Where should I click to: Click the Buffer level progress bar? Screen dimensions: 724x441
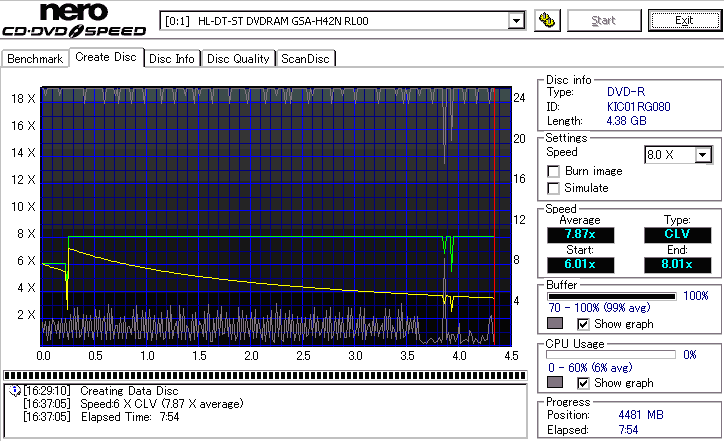[x=612, y=297]
